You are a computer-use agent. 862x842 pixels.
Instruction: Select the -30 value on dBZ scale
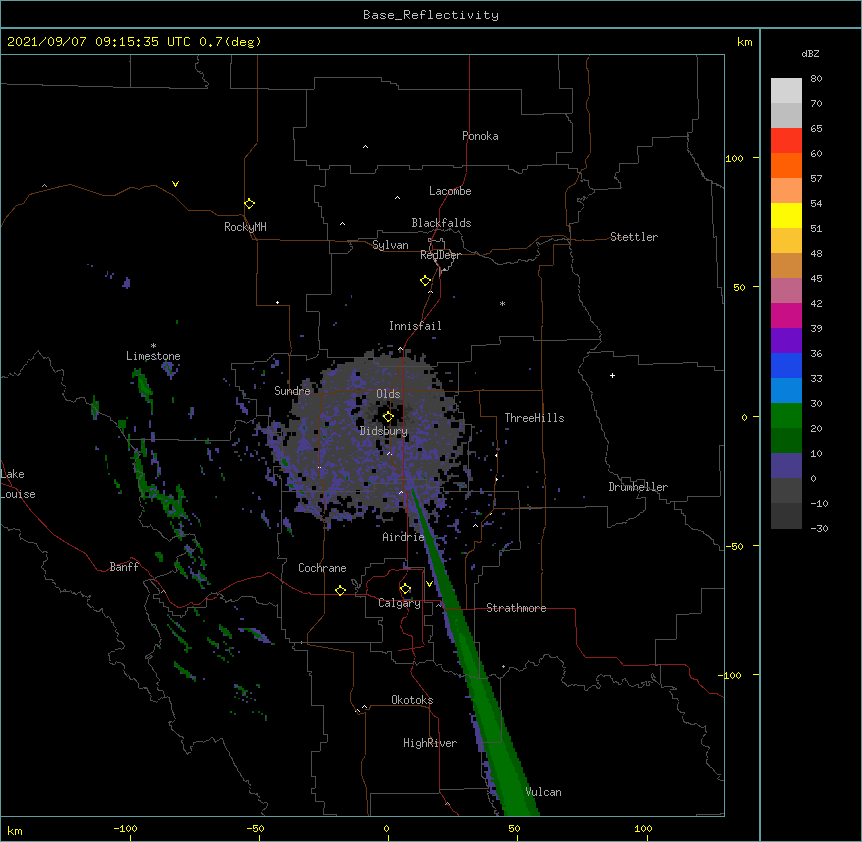pos(819,529)
